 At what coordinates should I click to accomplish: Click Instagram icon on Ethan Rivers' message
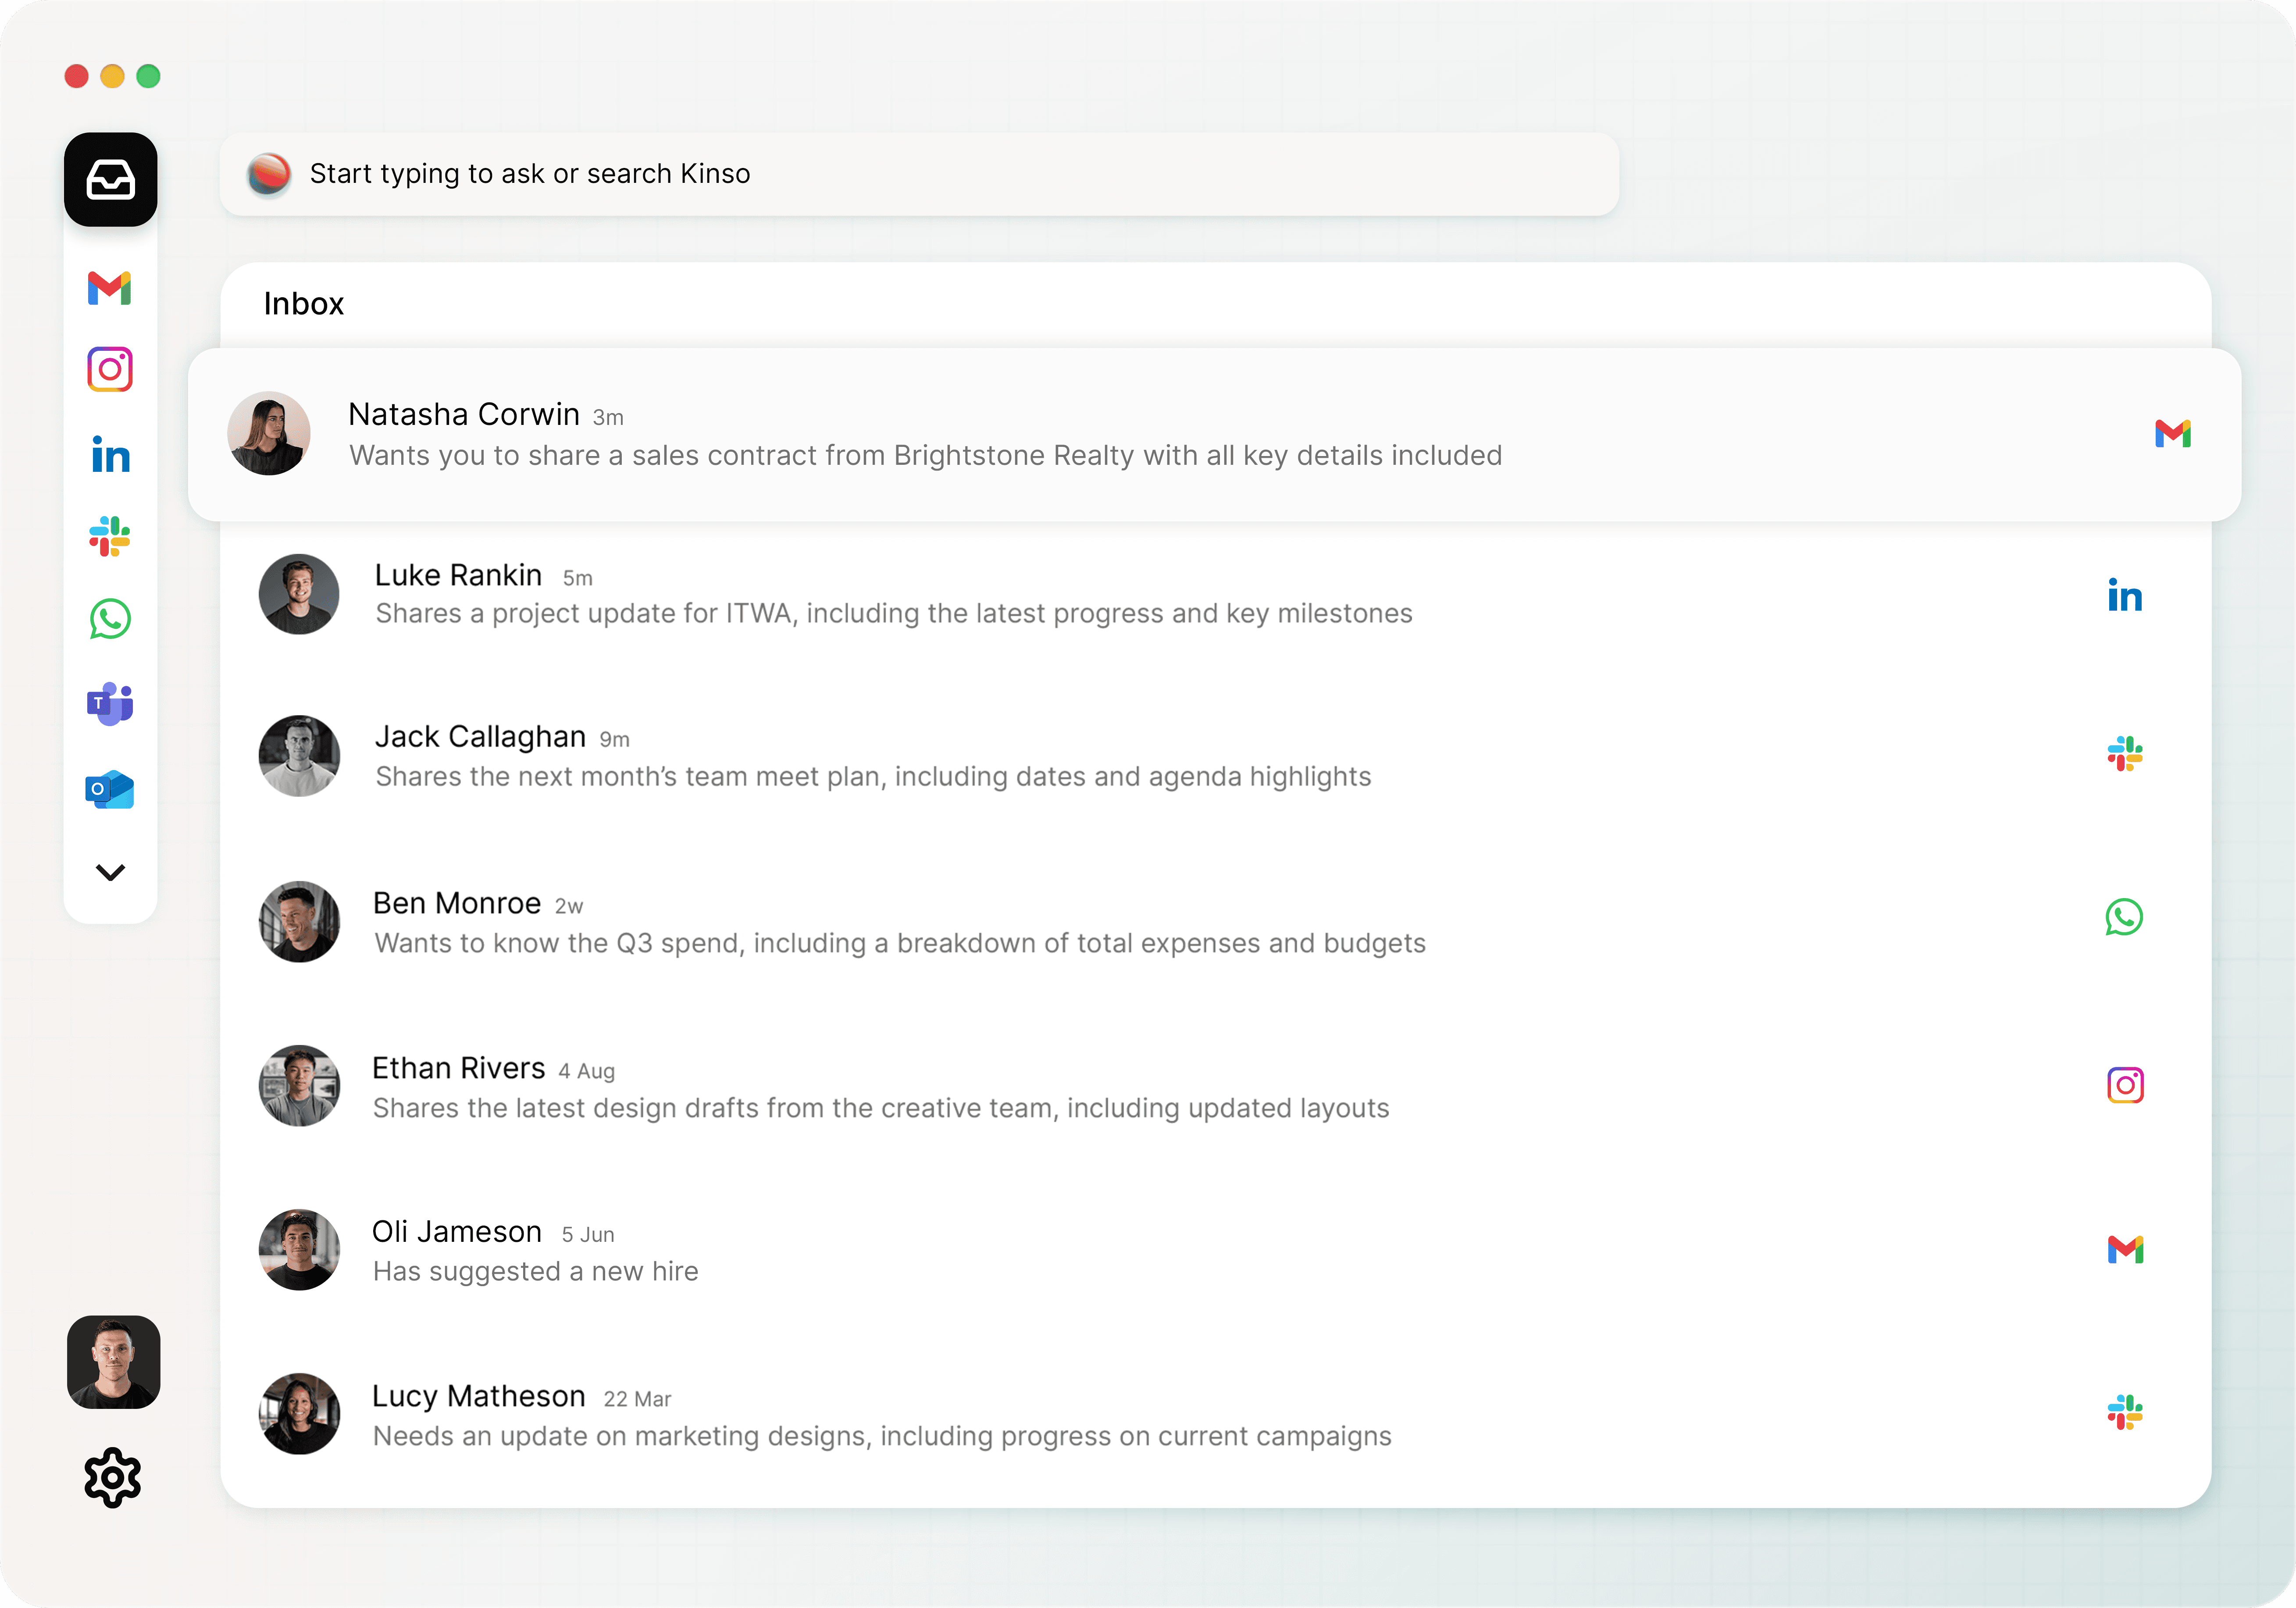pyautogui.click(x=2125, y=1085)
